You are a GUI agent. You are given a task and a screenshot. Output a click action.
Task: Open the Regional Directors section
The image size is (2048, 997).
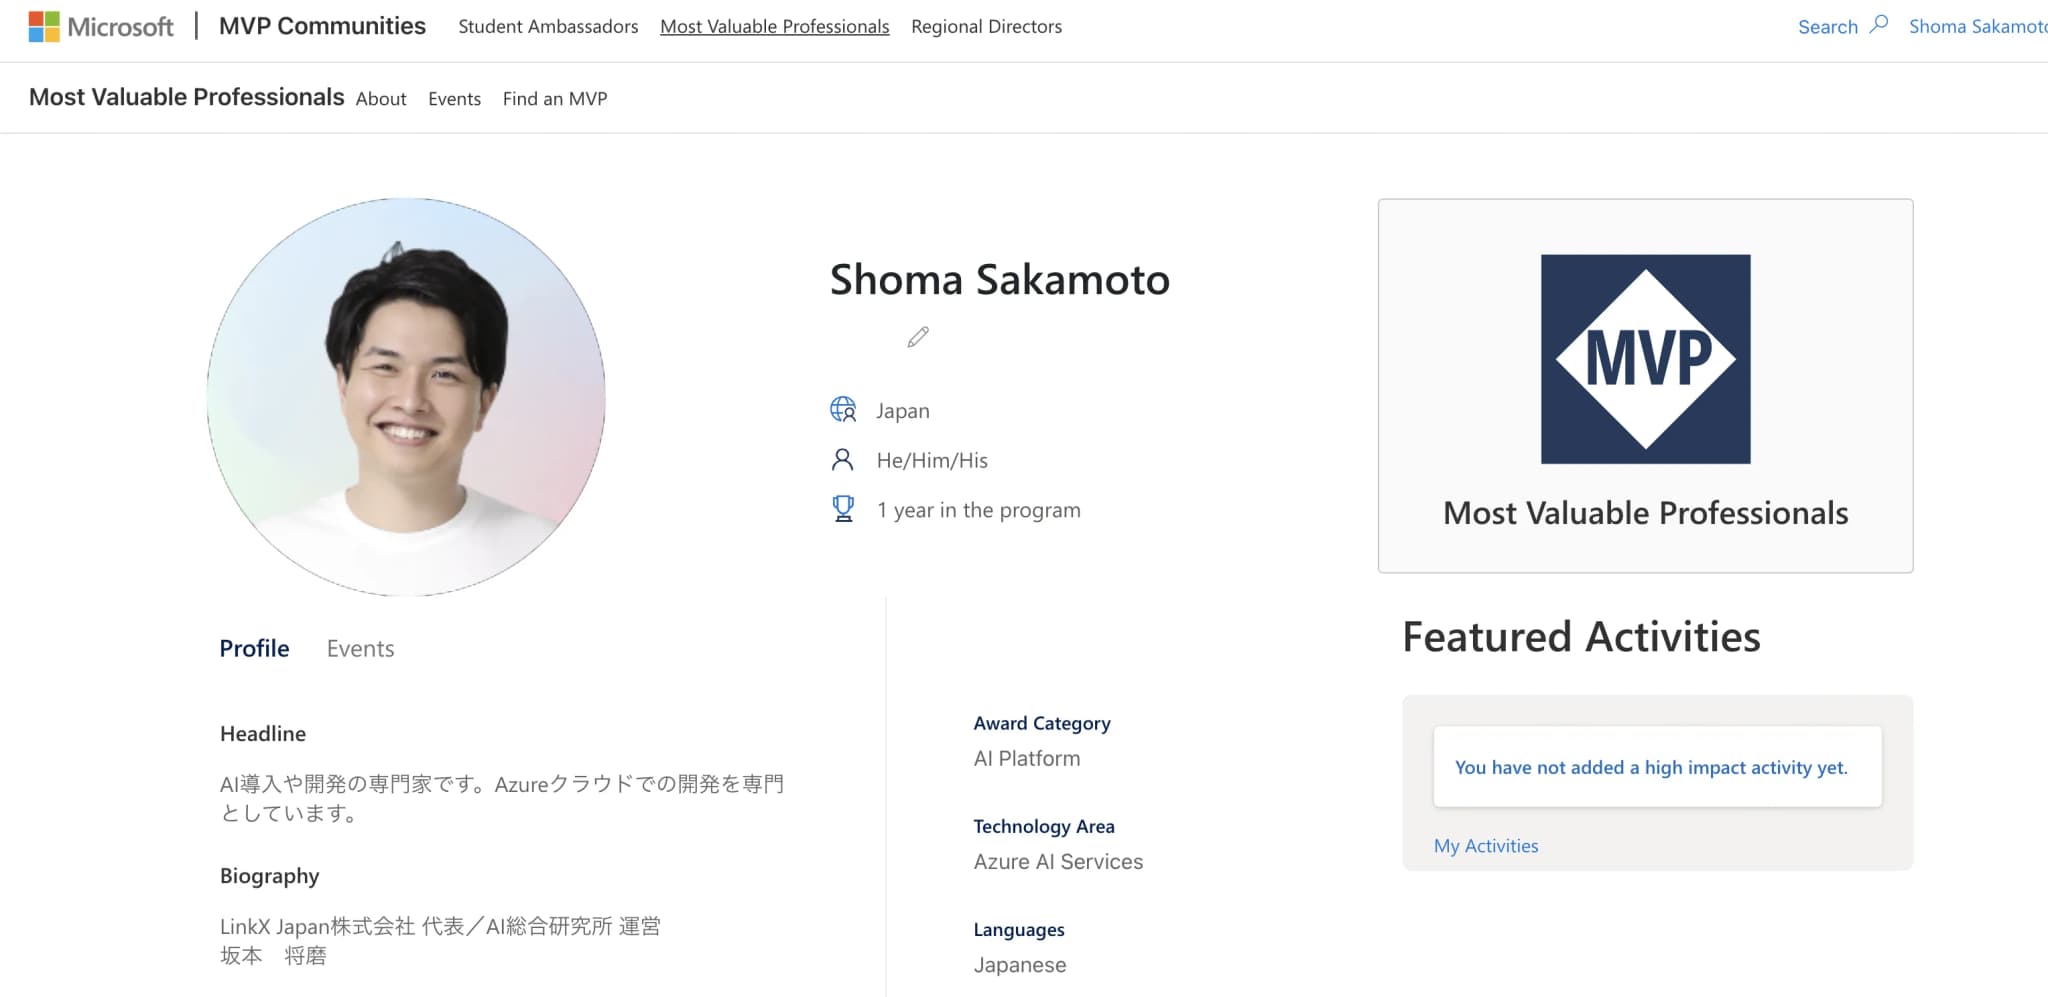(x=986, y=26)
